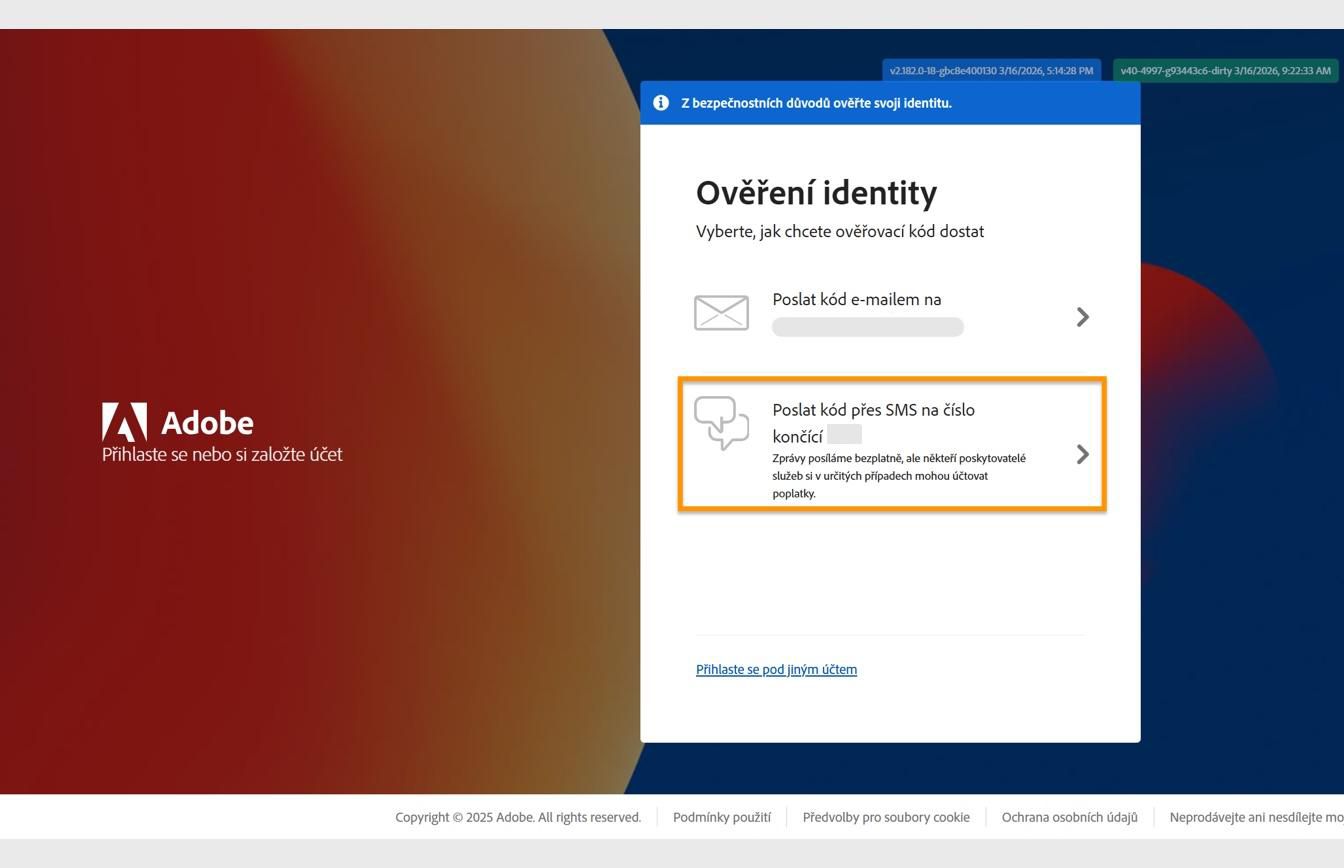Click the green version badge v40-4997
Image resolution: width=1344 pixels, height=868 pixels.
point(1224,71)
